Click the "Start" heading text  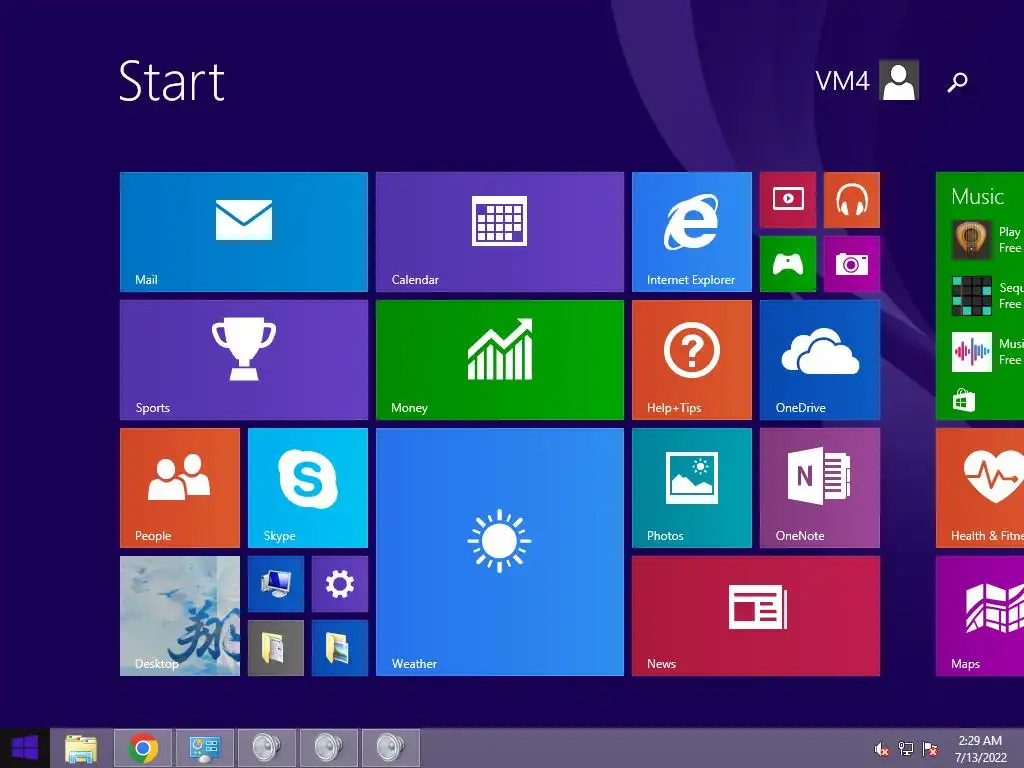point(172,81)
